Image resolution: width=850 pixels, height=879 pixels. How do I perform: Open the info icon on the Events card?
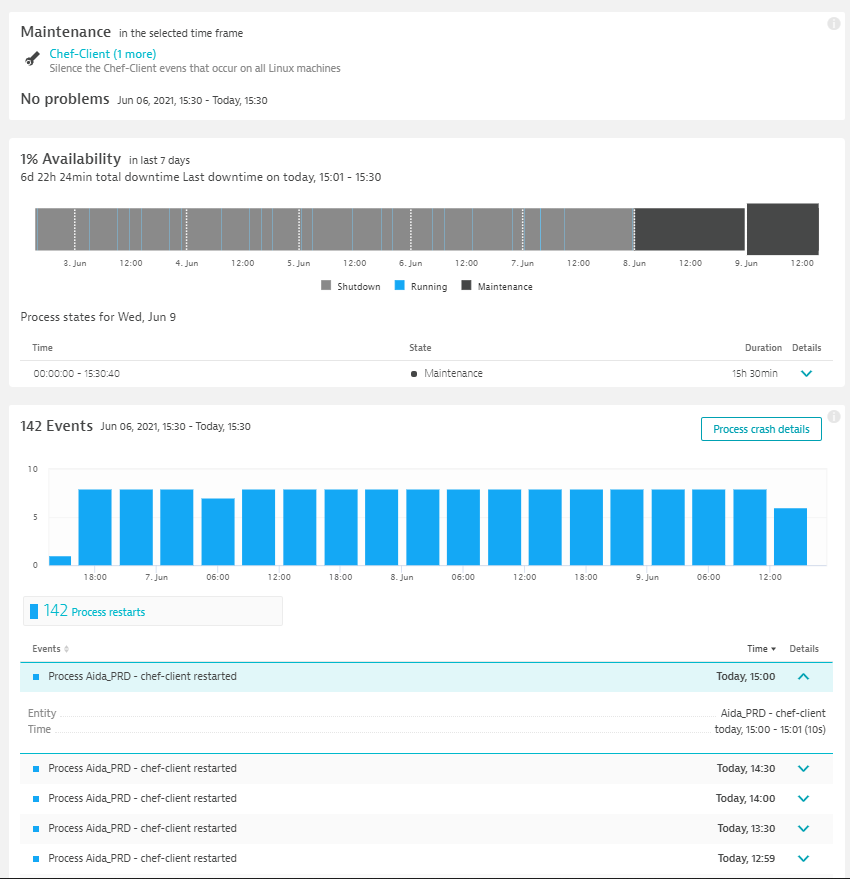pyautogui.click(x=833, y=418)
